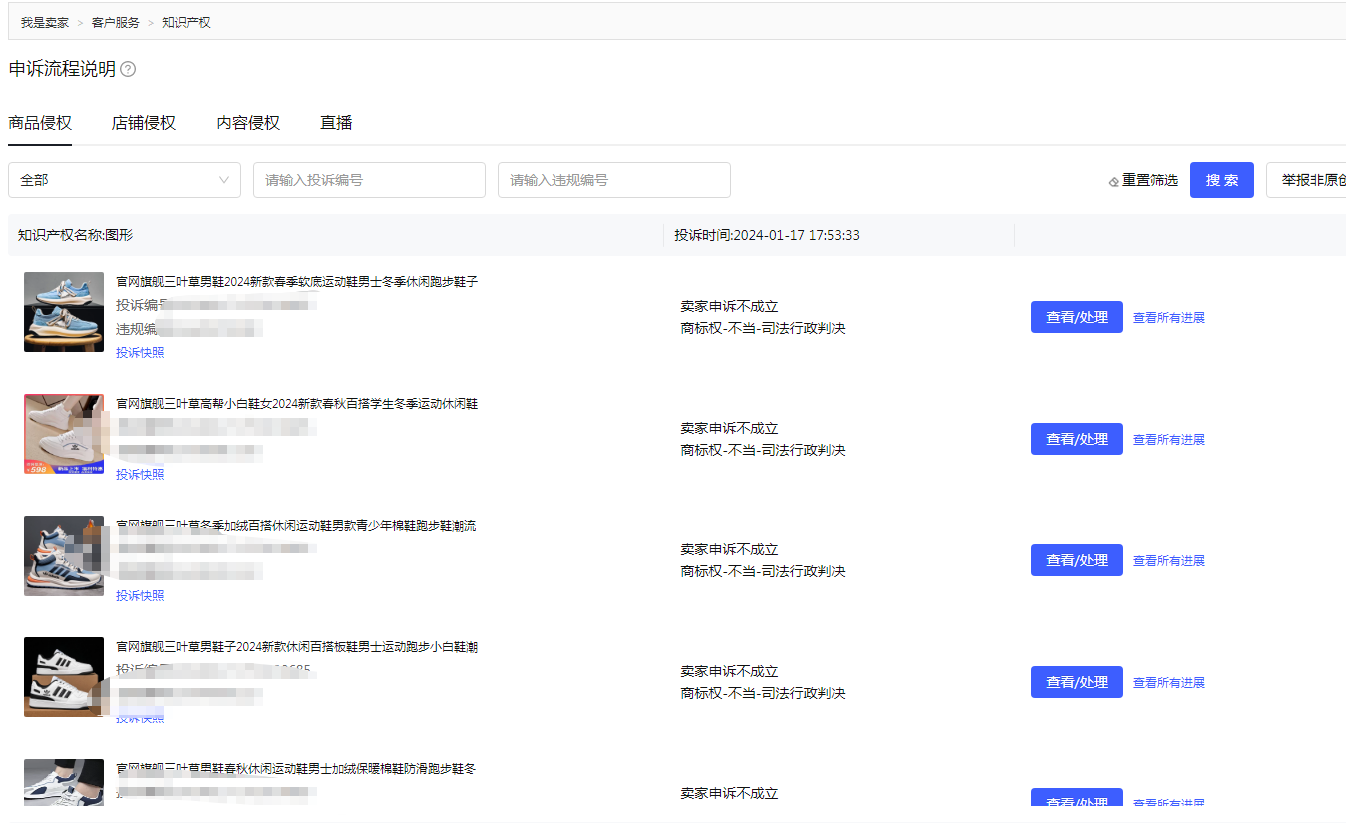The height and width of the screenshot is (823, 1346).
Task: Go to 我是卖家 in the breadcrumb
Action: pyautogui.click(x=45, y=22)
